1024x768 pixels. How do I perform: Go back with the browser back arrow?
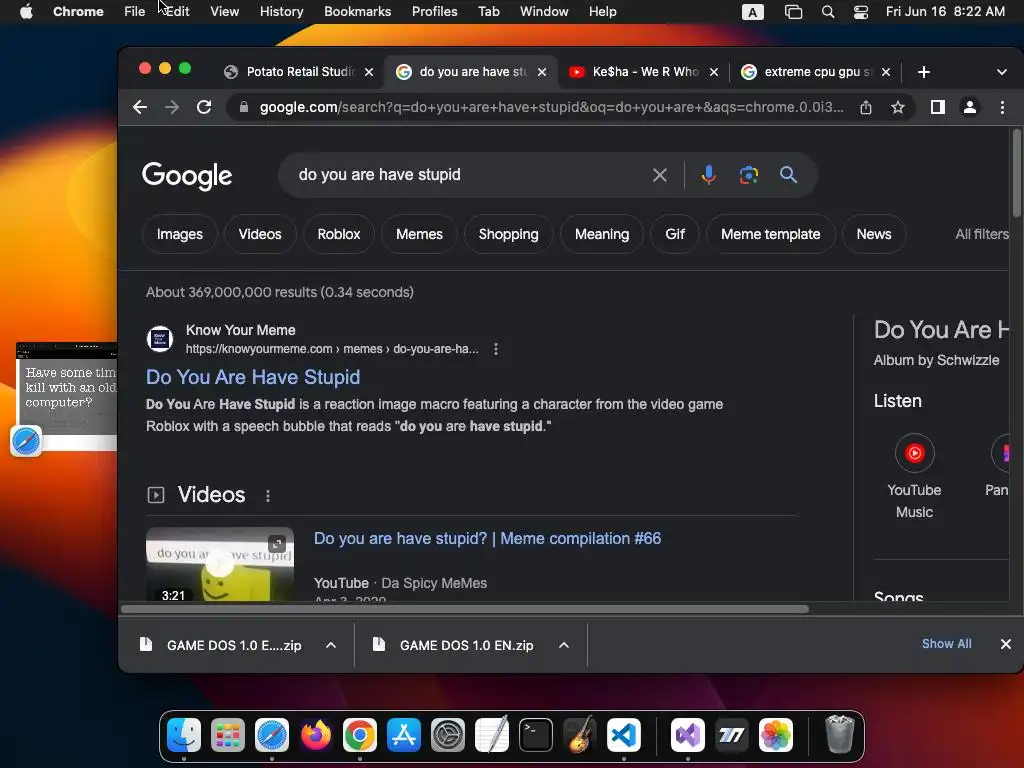click(140, 107)
